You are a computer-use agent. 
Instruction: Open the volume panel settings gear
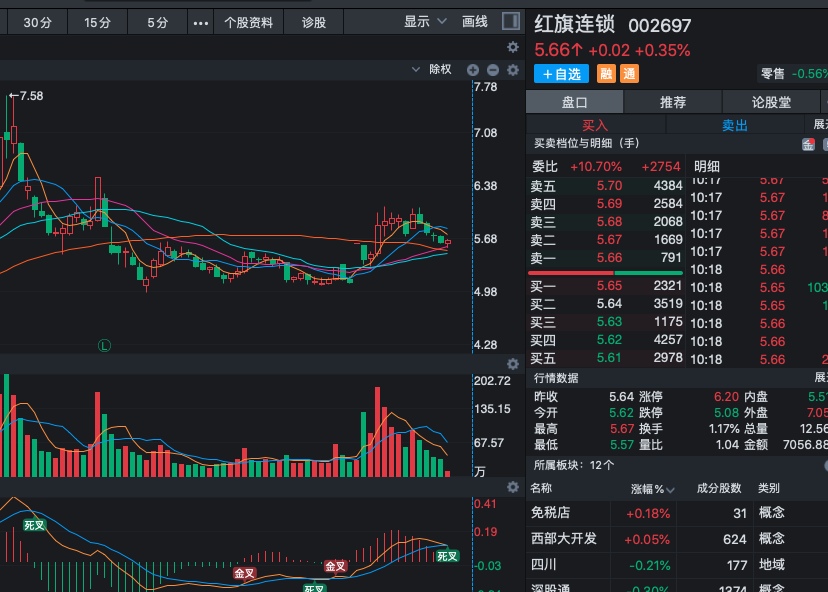pyautogui.click(x=513, y=364)
